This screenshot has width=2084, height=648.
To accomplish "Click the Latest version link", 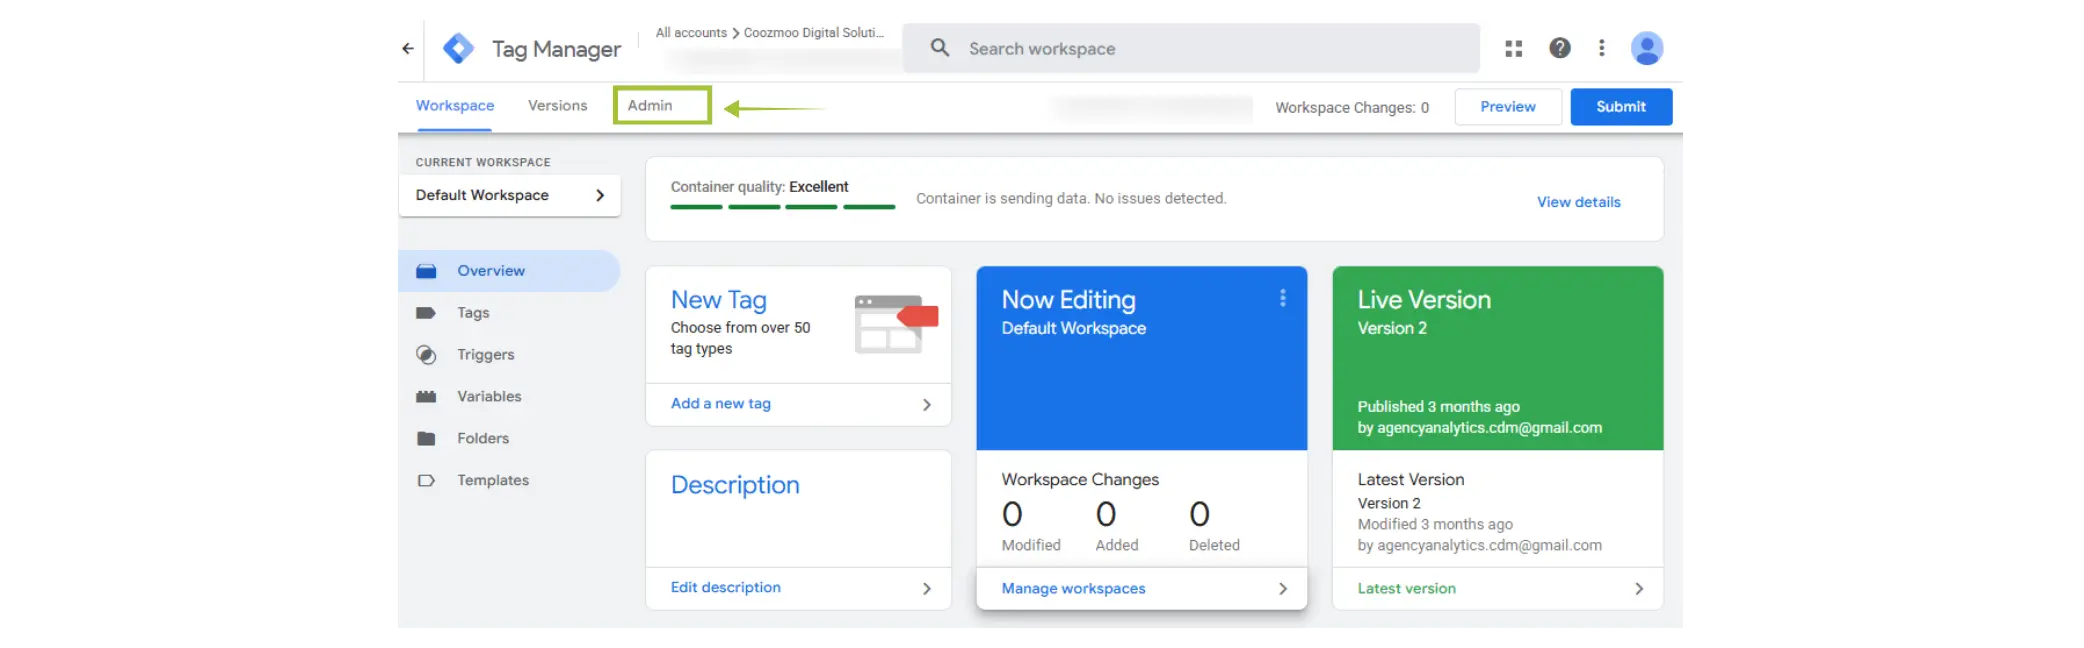I will point(1407,589).
